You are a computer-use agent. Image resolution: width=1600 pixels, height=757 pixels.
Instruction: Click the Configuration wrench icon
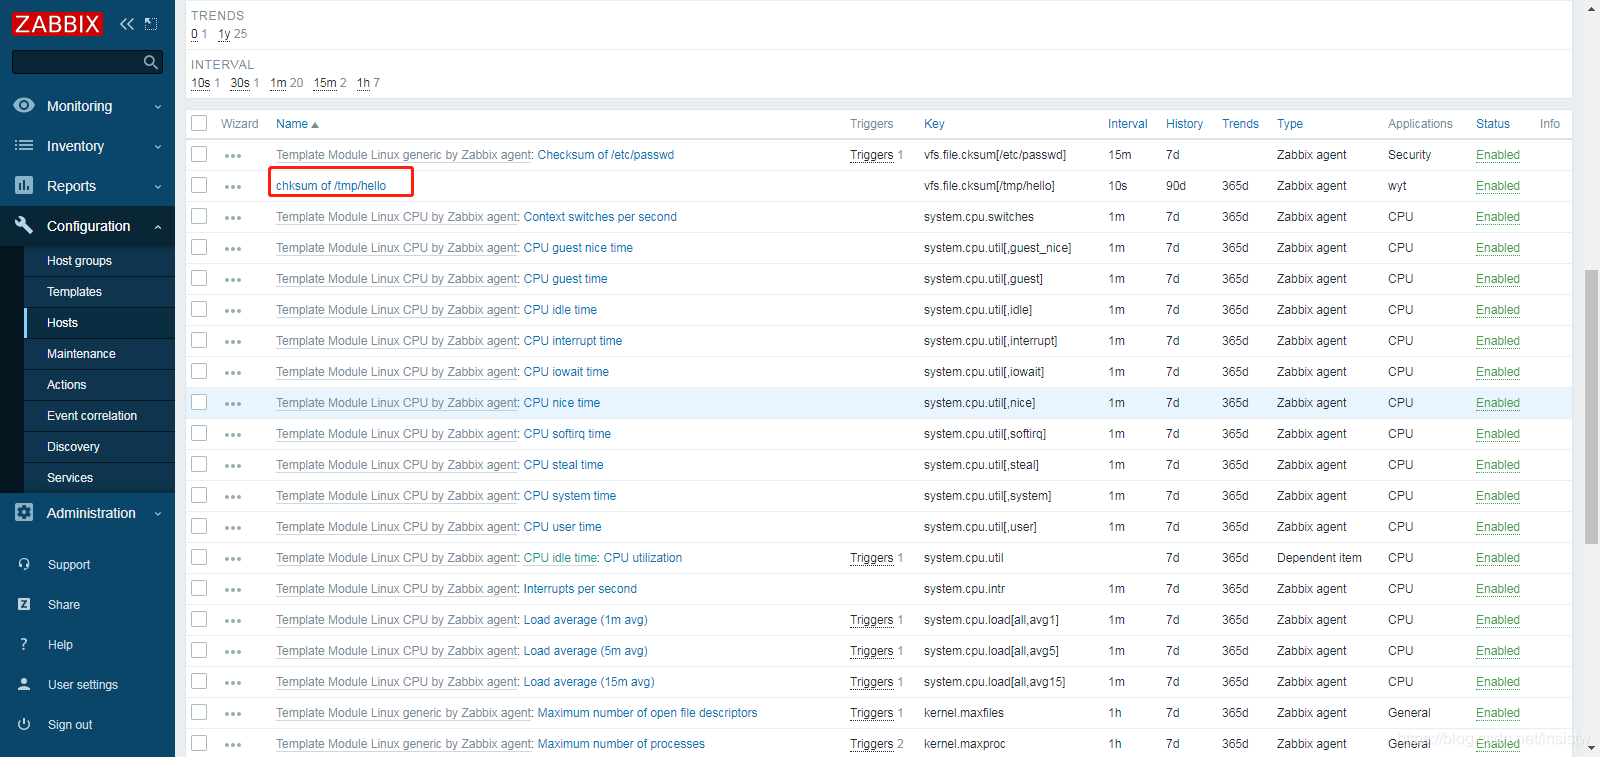coord(24,225)
